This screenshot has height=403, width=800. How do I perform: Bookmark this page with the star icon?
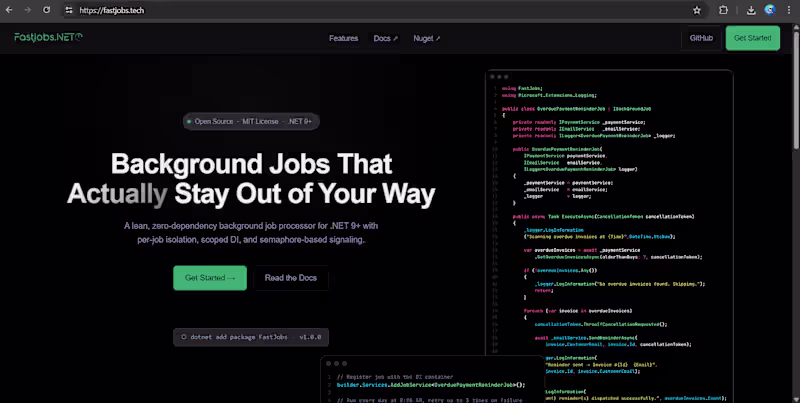(696, 10)
